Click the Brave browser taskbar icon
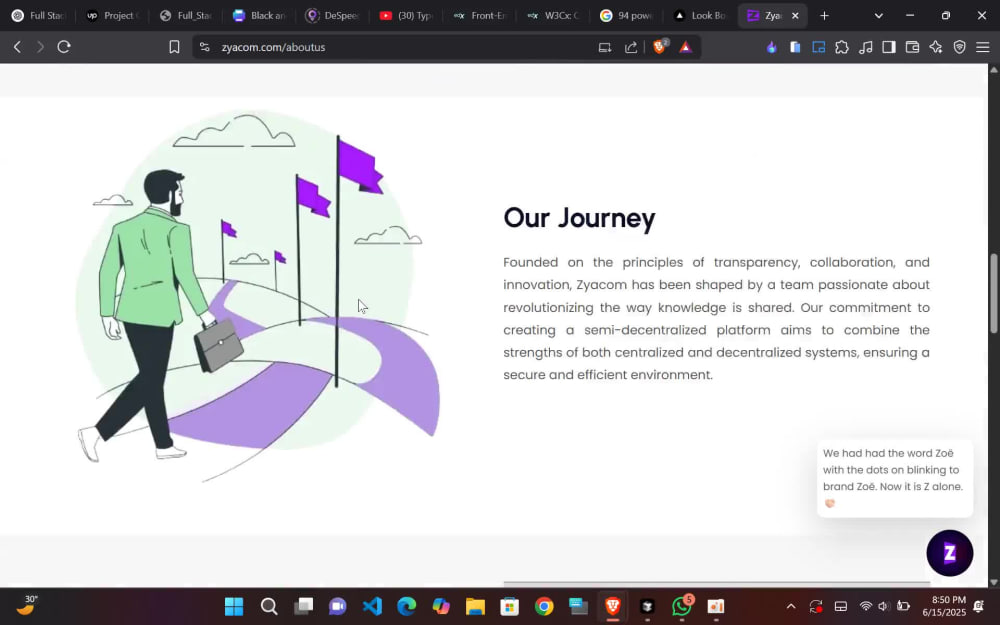This screenshot has height=625, width=1000. [613, 606]
